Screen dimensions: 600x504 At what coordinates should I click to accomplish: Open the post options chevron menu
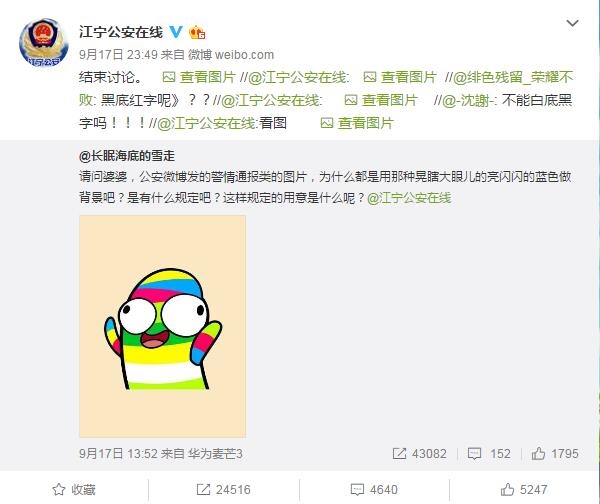[572, 23]
